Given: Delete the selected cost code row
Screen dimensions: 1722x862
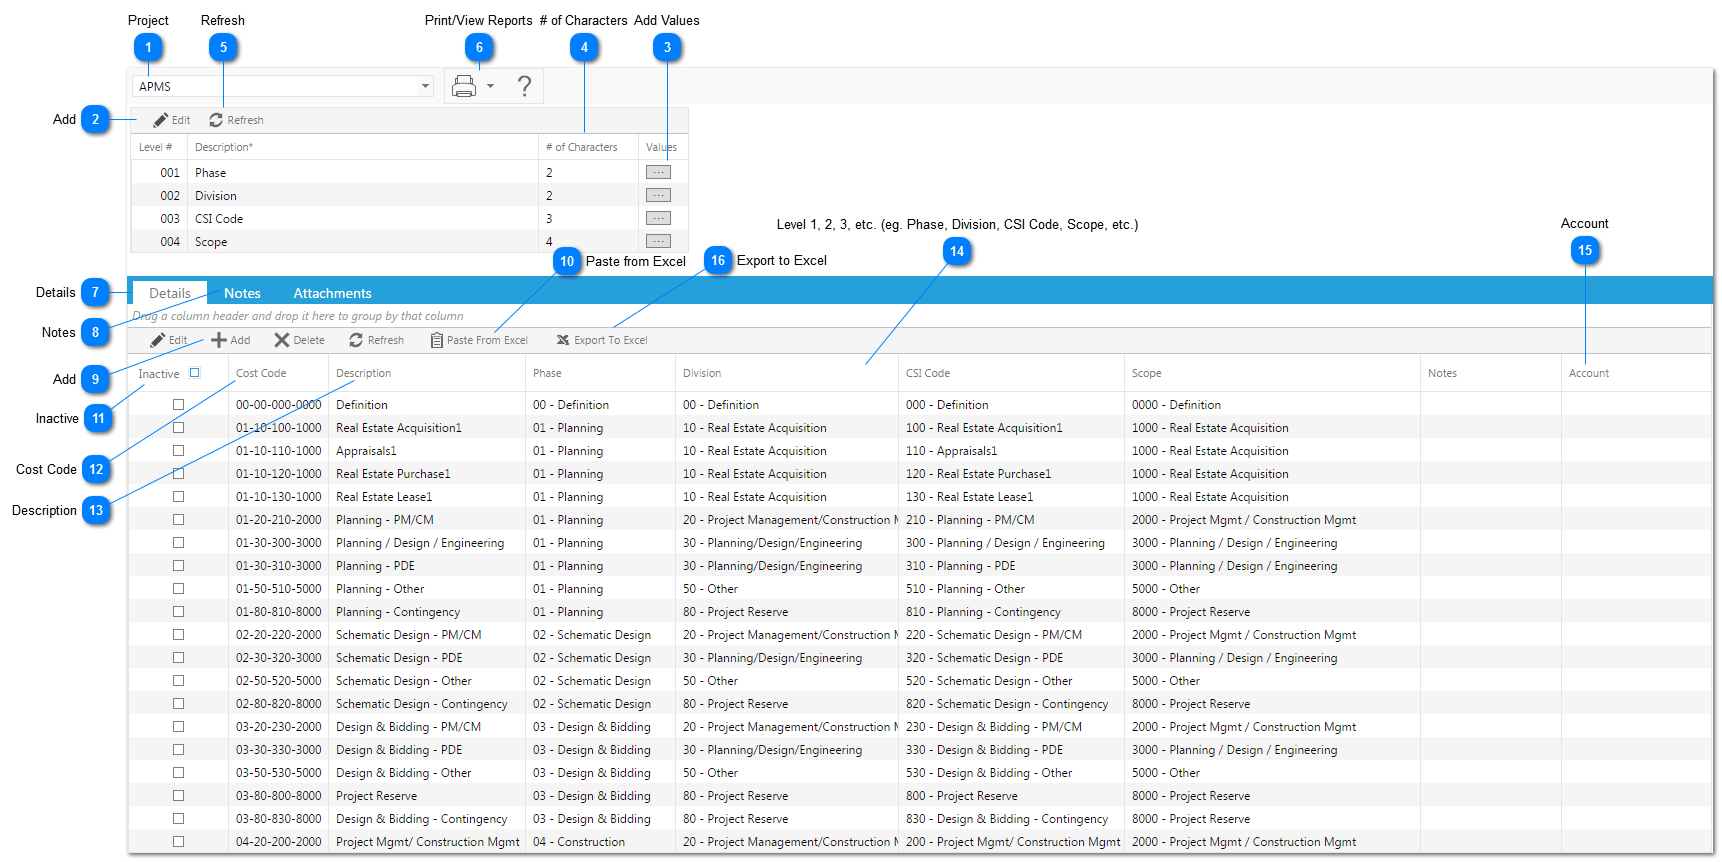Looking at the screenshot, I should point(300,340).
